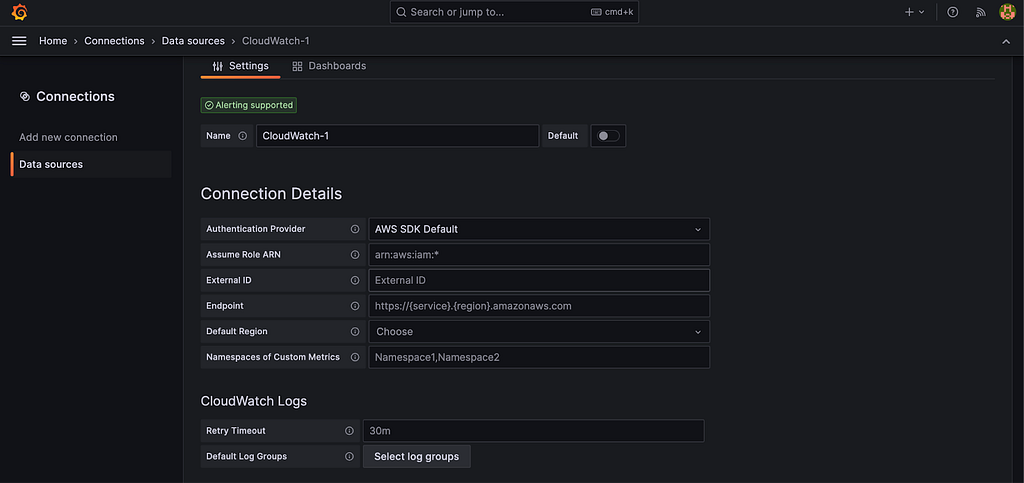Image resolution: width=1024 pixels, height=483 pixels.
Task: Click the Grafana logo icon
Action: click(20, 12)
